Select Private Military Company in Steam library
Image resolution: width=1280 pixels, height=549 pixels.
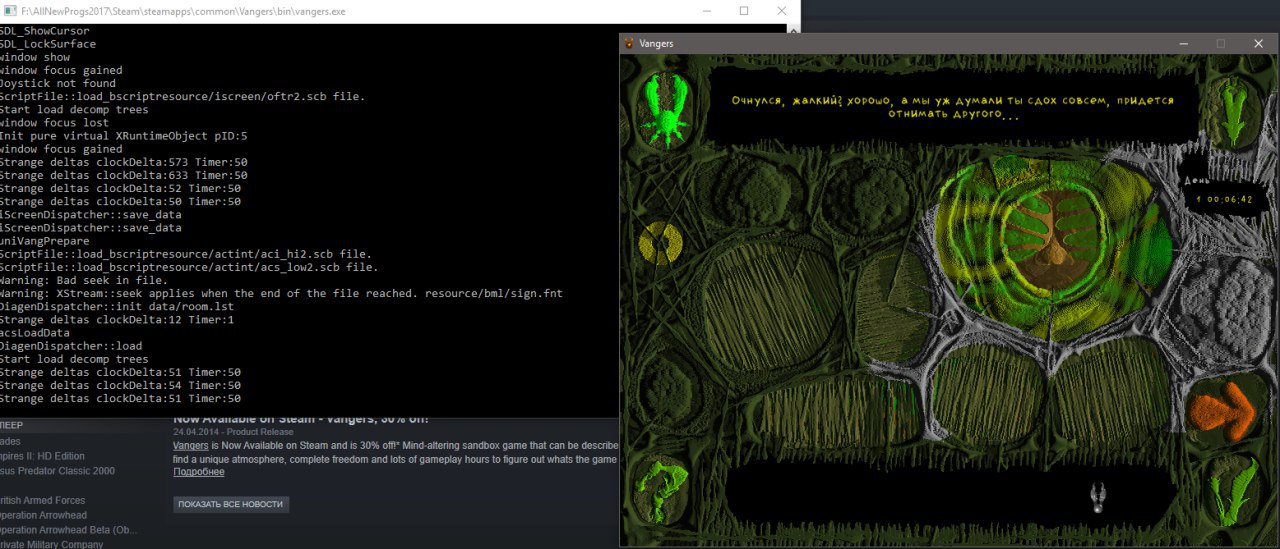tap(51, 544)
